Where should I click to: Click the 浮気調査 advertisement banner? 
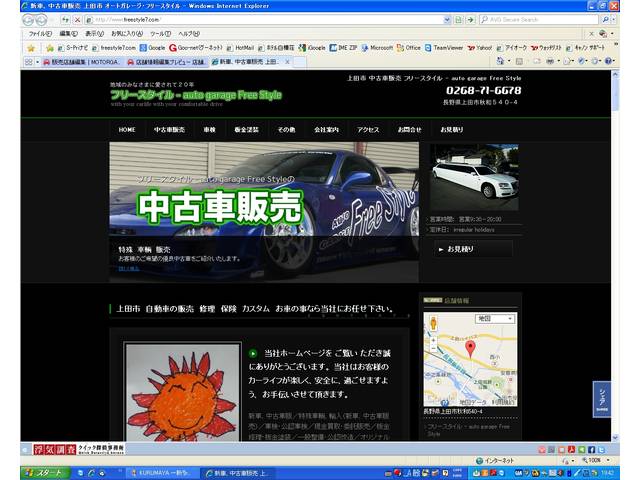point(79,449)
